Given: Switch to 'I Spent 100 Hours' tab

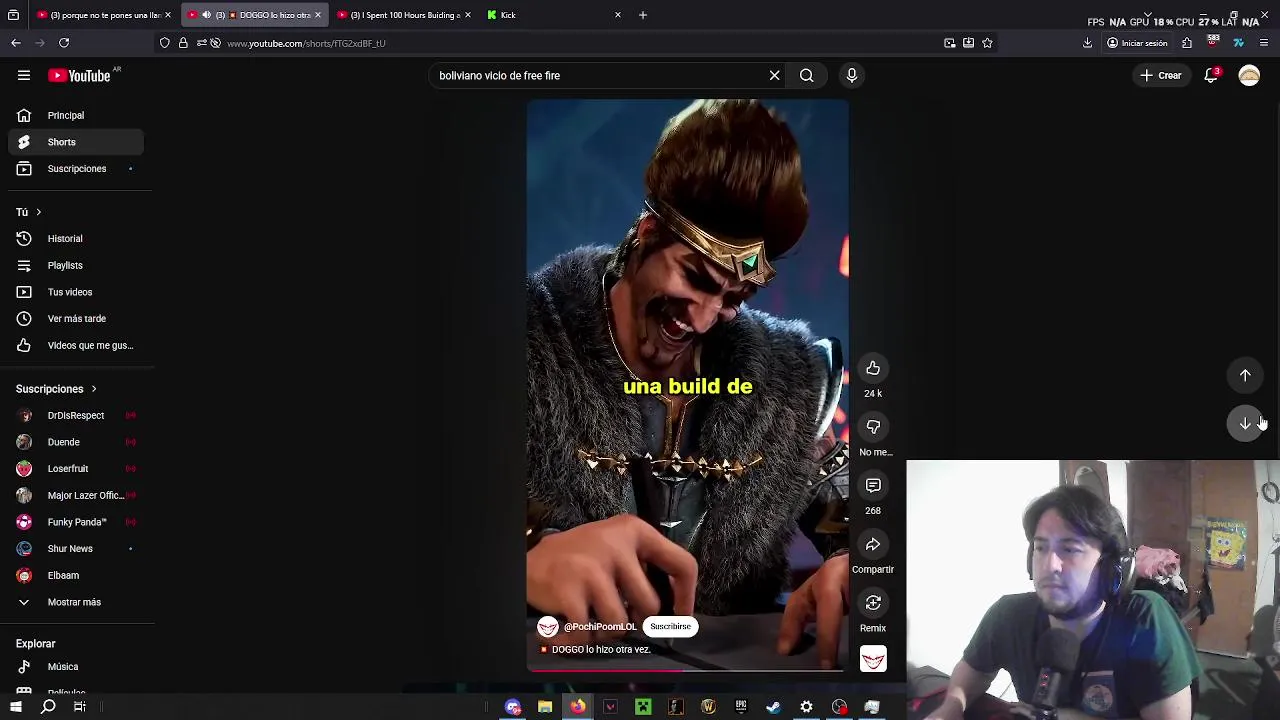Looking at the screenshot, I should tap(402, 15).
